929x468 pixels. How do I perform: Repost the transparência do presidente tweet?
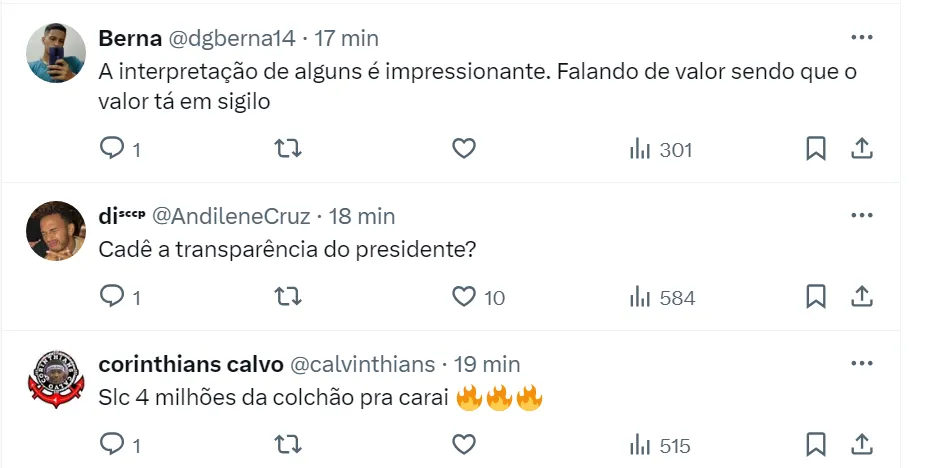287,297
